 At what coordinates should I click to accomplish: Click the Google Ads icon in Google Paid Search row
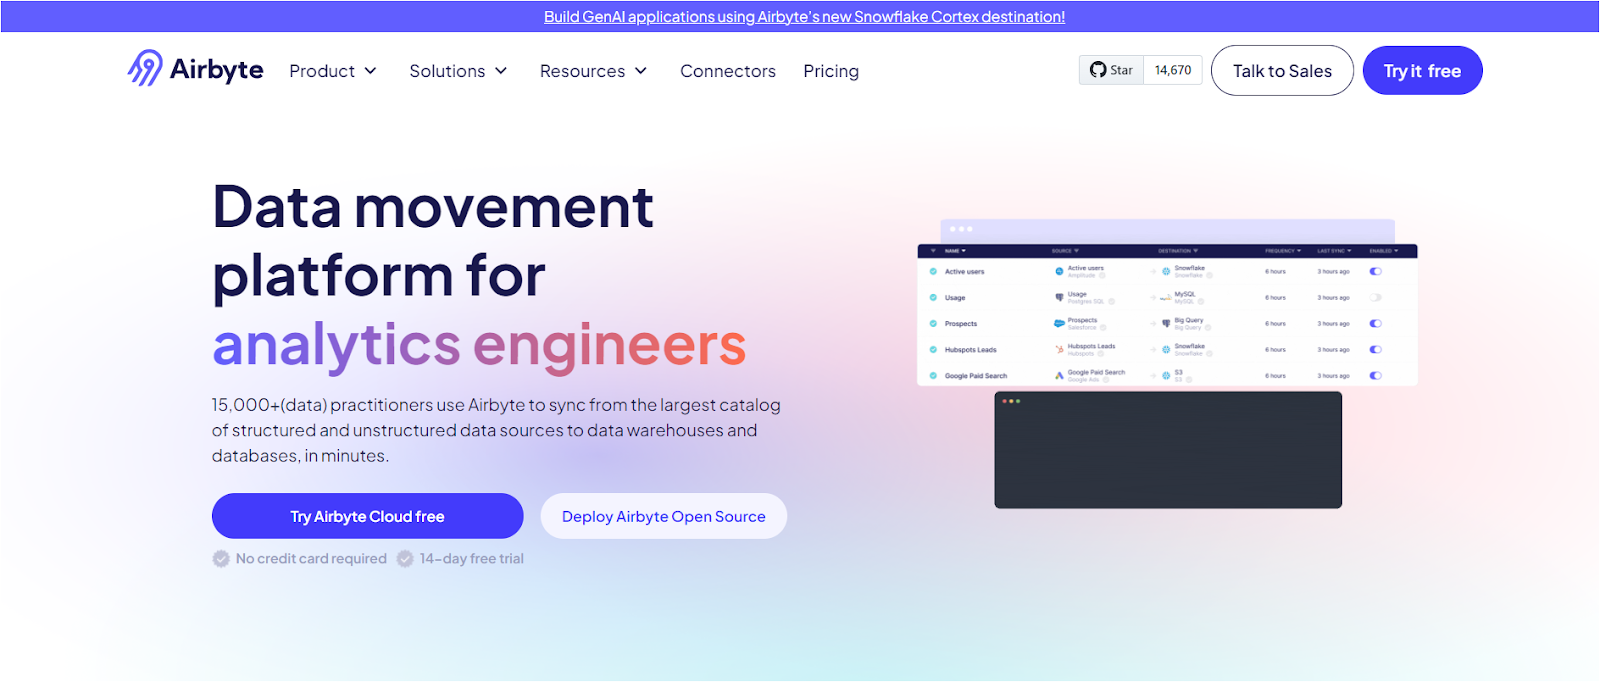[x=1059, y=376]
